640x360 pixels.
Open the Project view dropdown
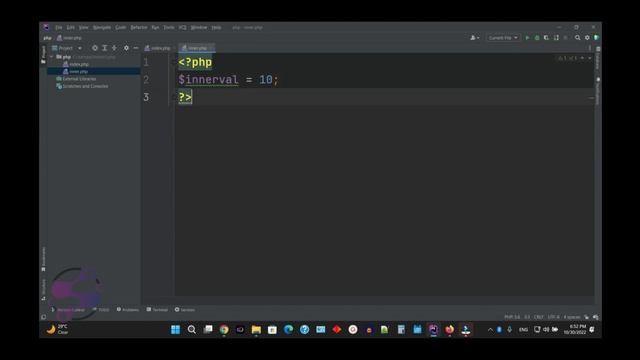67,48
